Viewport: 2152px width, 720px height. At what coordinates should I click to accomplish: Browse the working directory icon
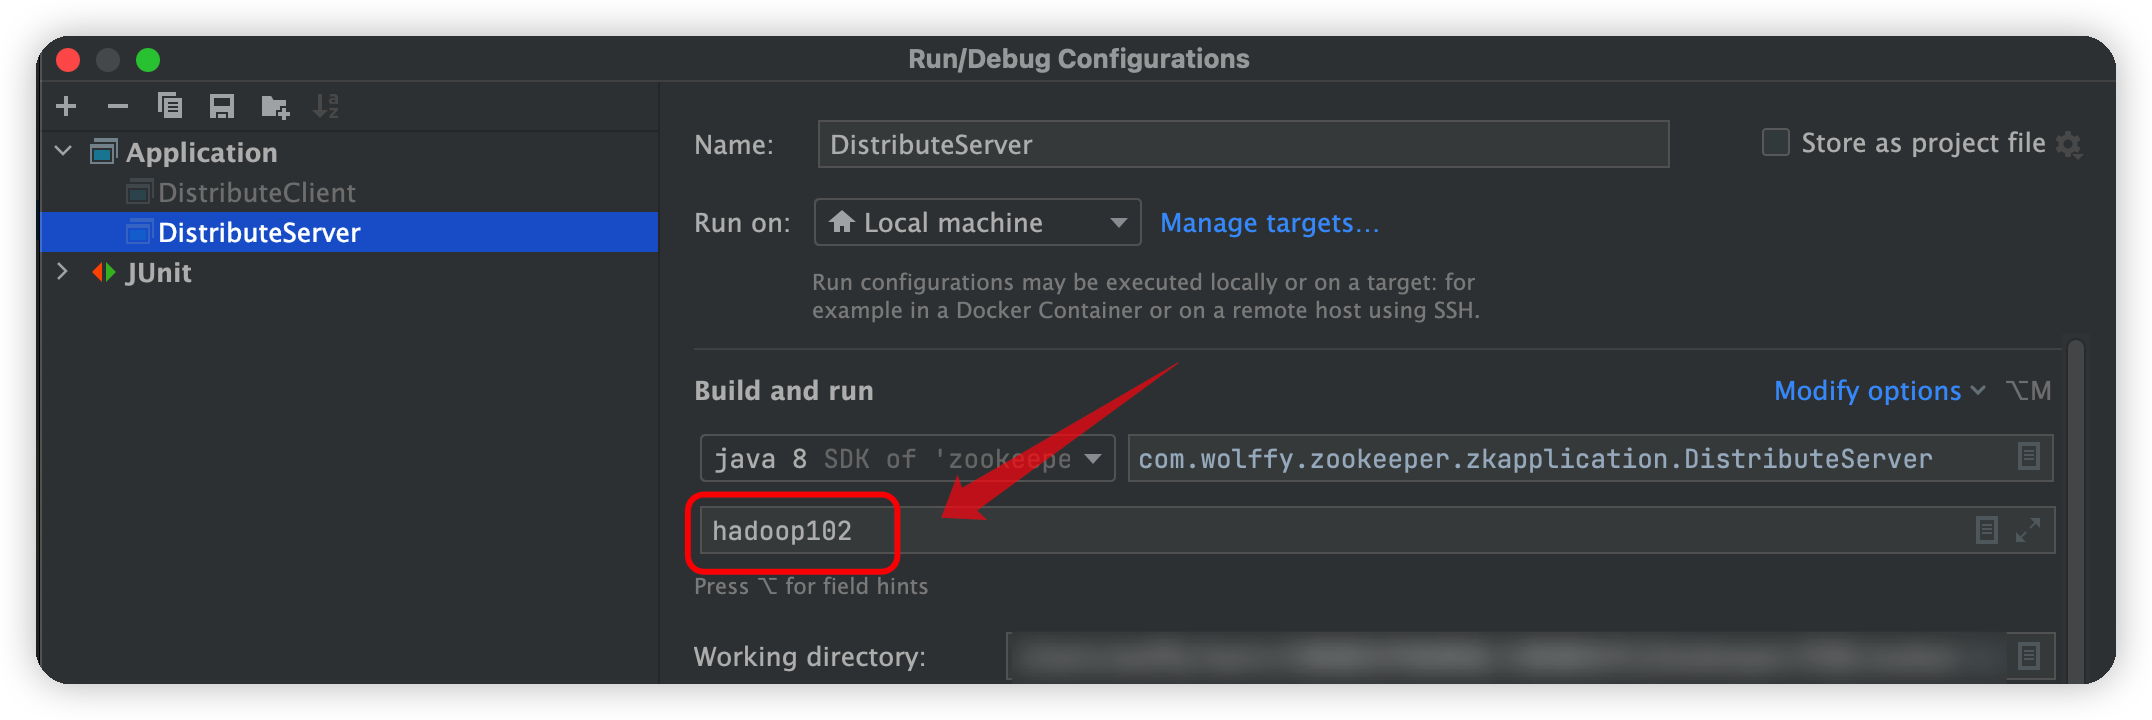click(2028, 656)
